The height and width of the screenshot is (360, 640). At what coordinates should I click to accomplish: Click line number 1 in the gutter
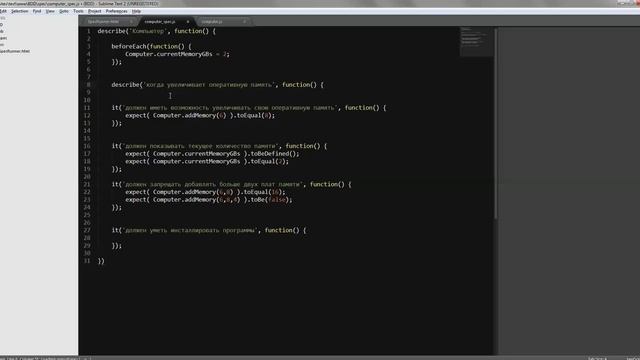coord(89,31)
